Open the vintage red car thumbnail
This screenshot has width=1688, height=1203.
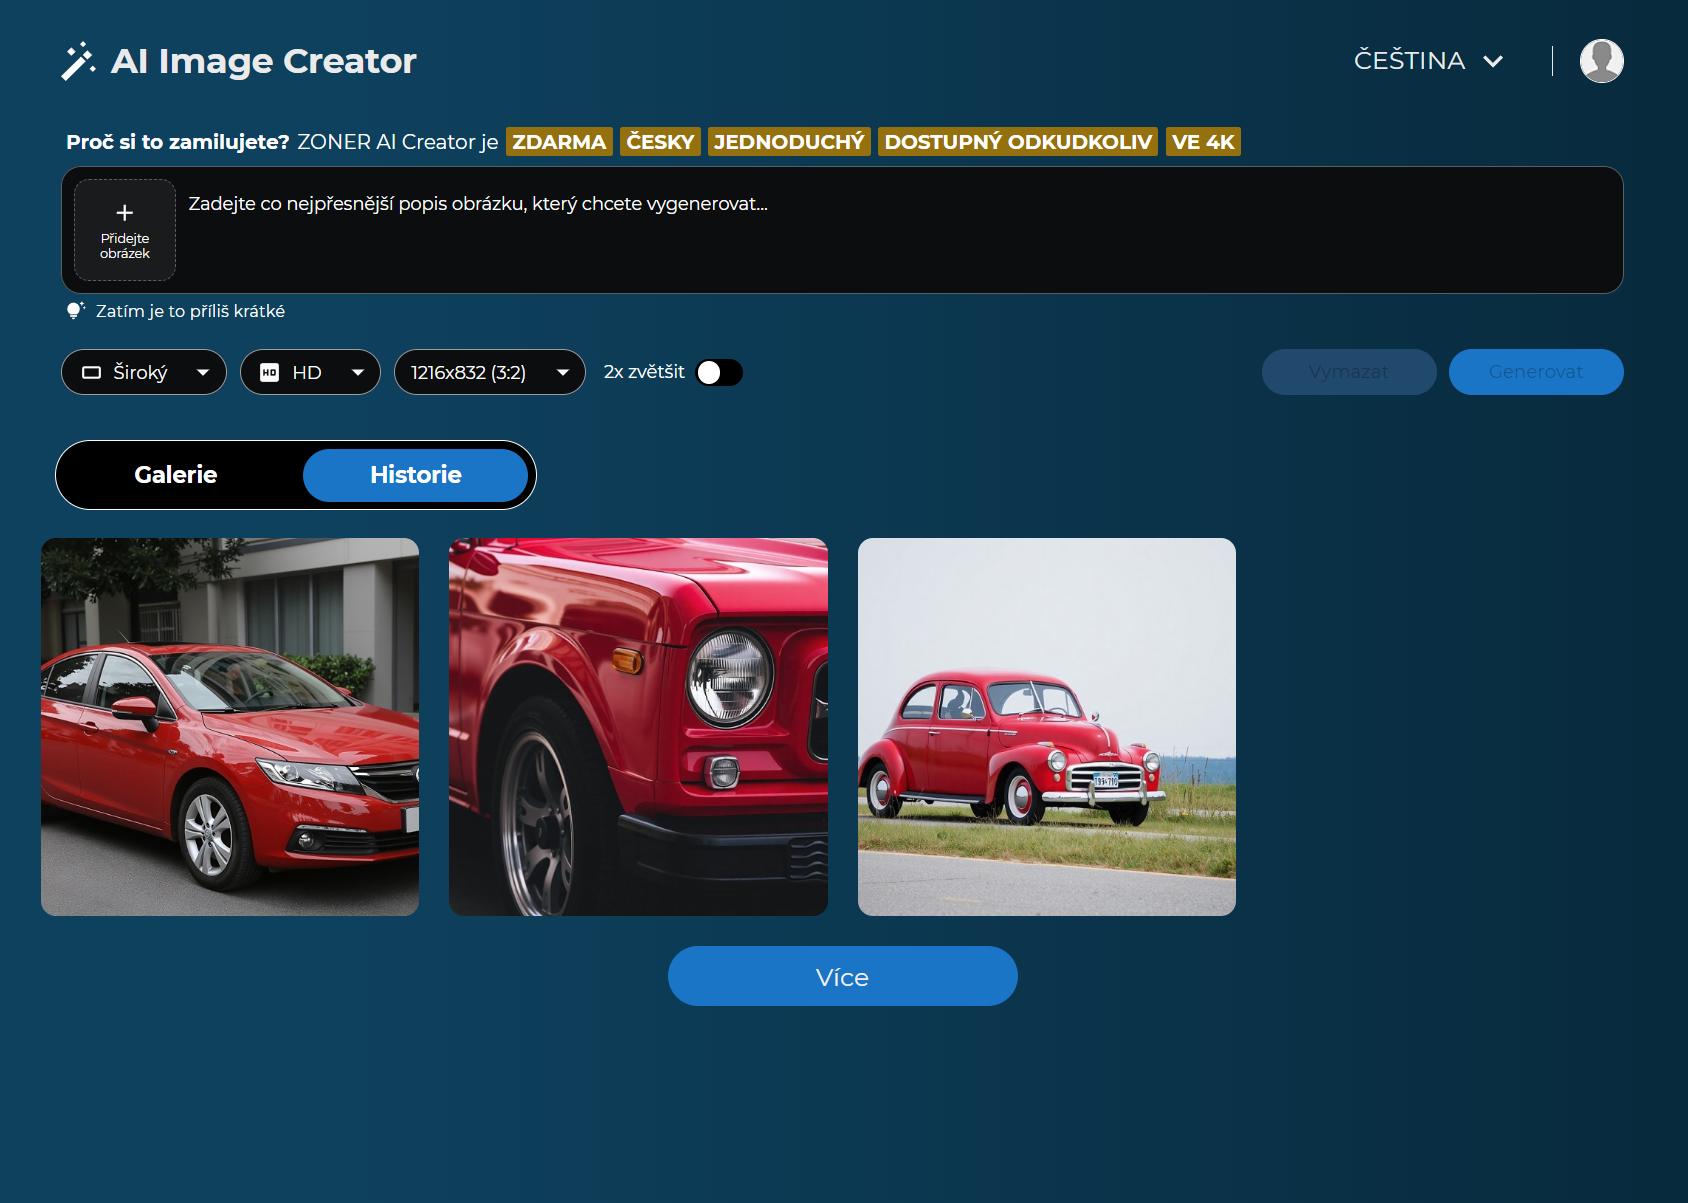1046,727
